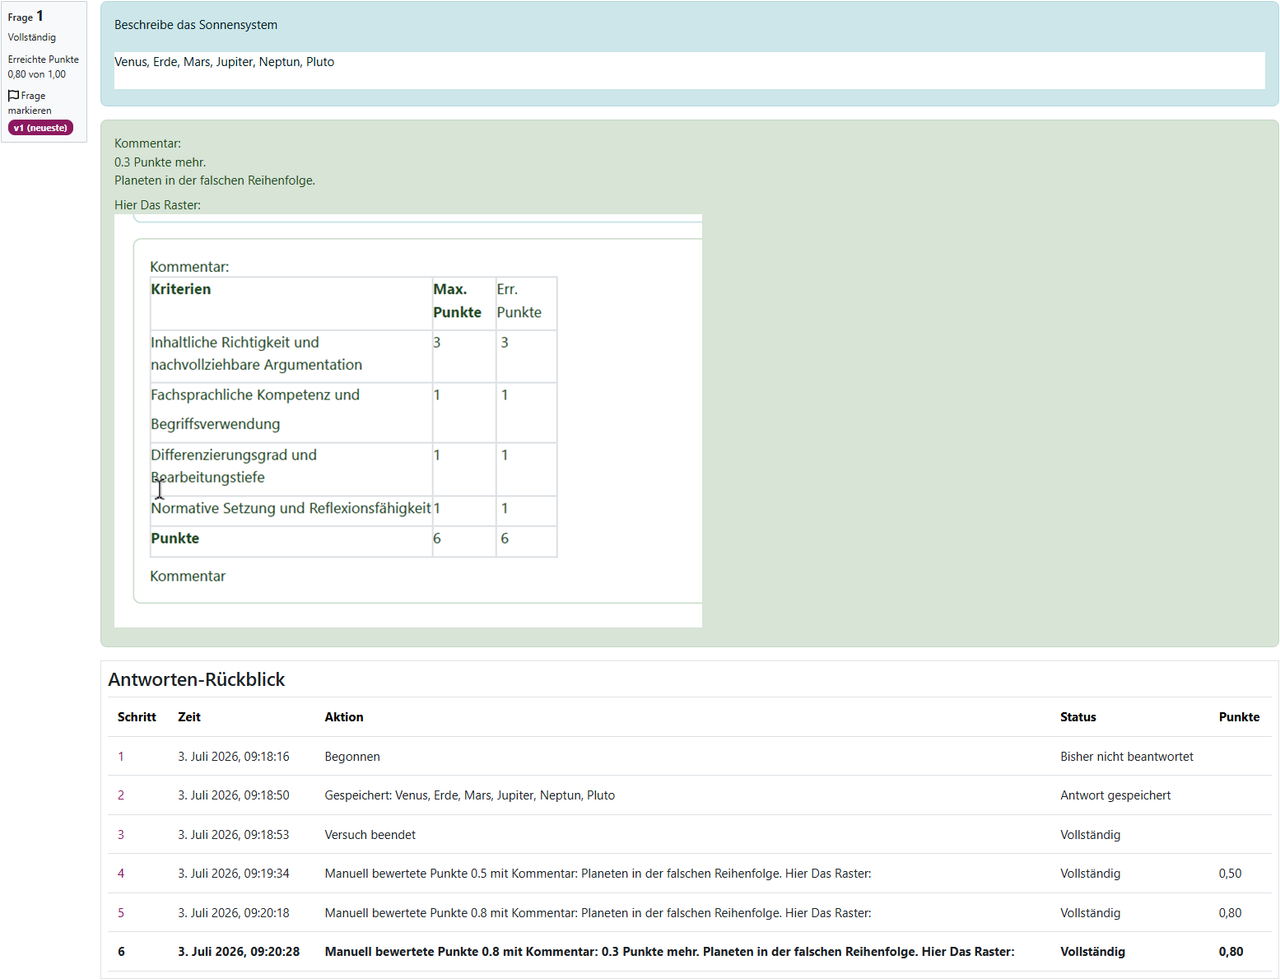Click the "Err. Punkte" rubric column header
Viewport: 1280px width, 980px height.
coord(519,301)
